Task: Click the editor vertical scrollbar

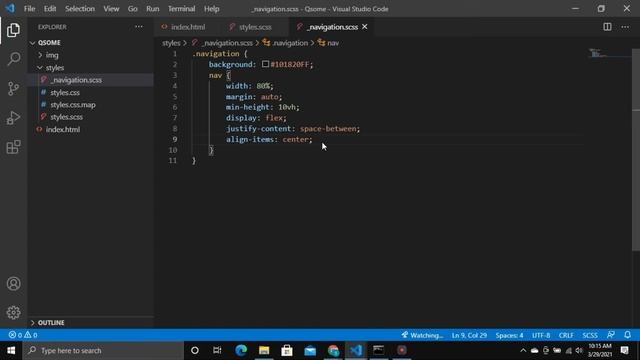Action: pyautogui.click(x=636, y=151)
